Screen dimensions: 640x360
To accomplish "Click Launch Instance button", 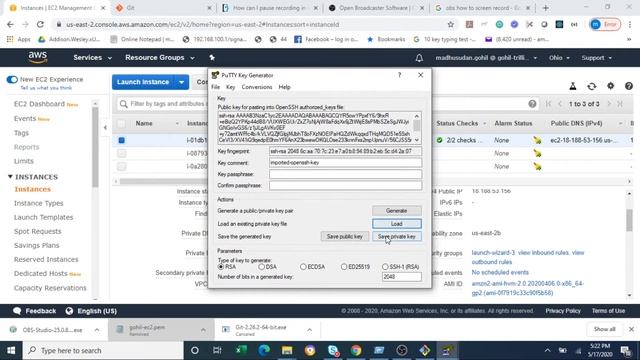I will 143,82.
